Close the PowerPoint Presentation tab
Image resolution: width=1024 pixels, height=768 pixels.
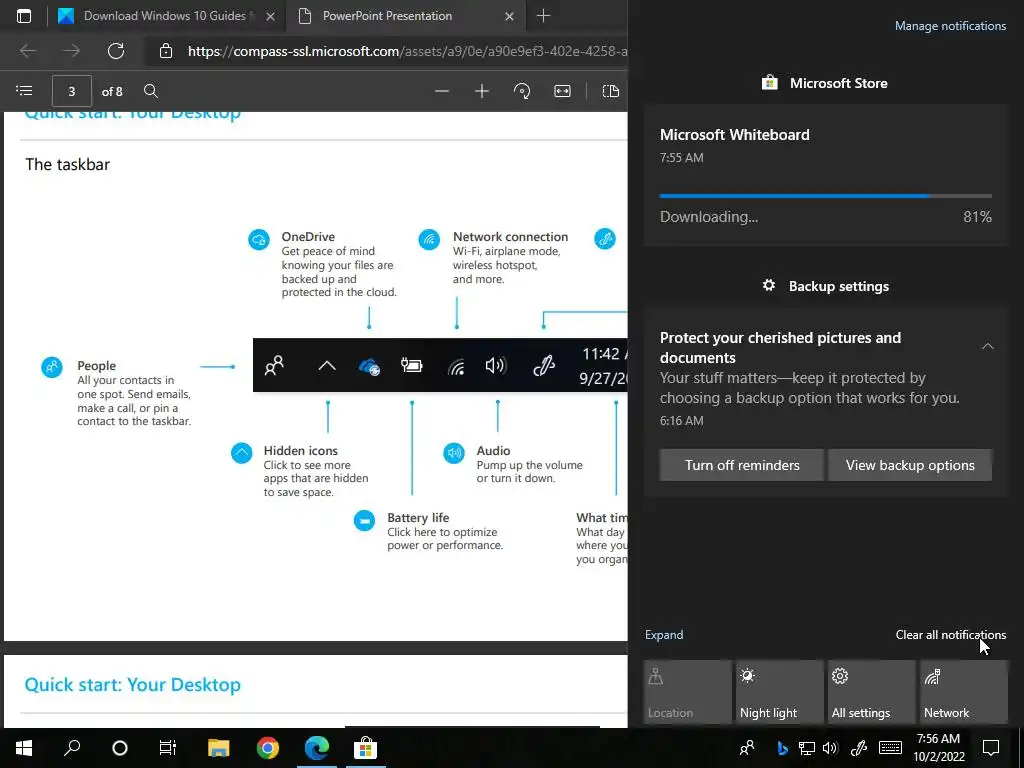509,16
